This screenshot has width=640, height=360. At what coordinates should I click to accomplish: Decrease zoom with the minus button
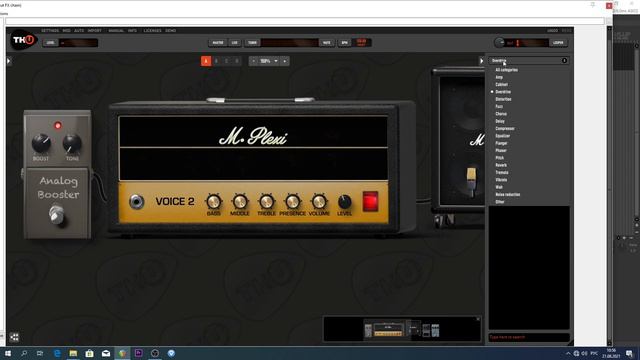tap(253, 61)
